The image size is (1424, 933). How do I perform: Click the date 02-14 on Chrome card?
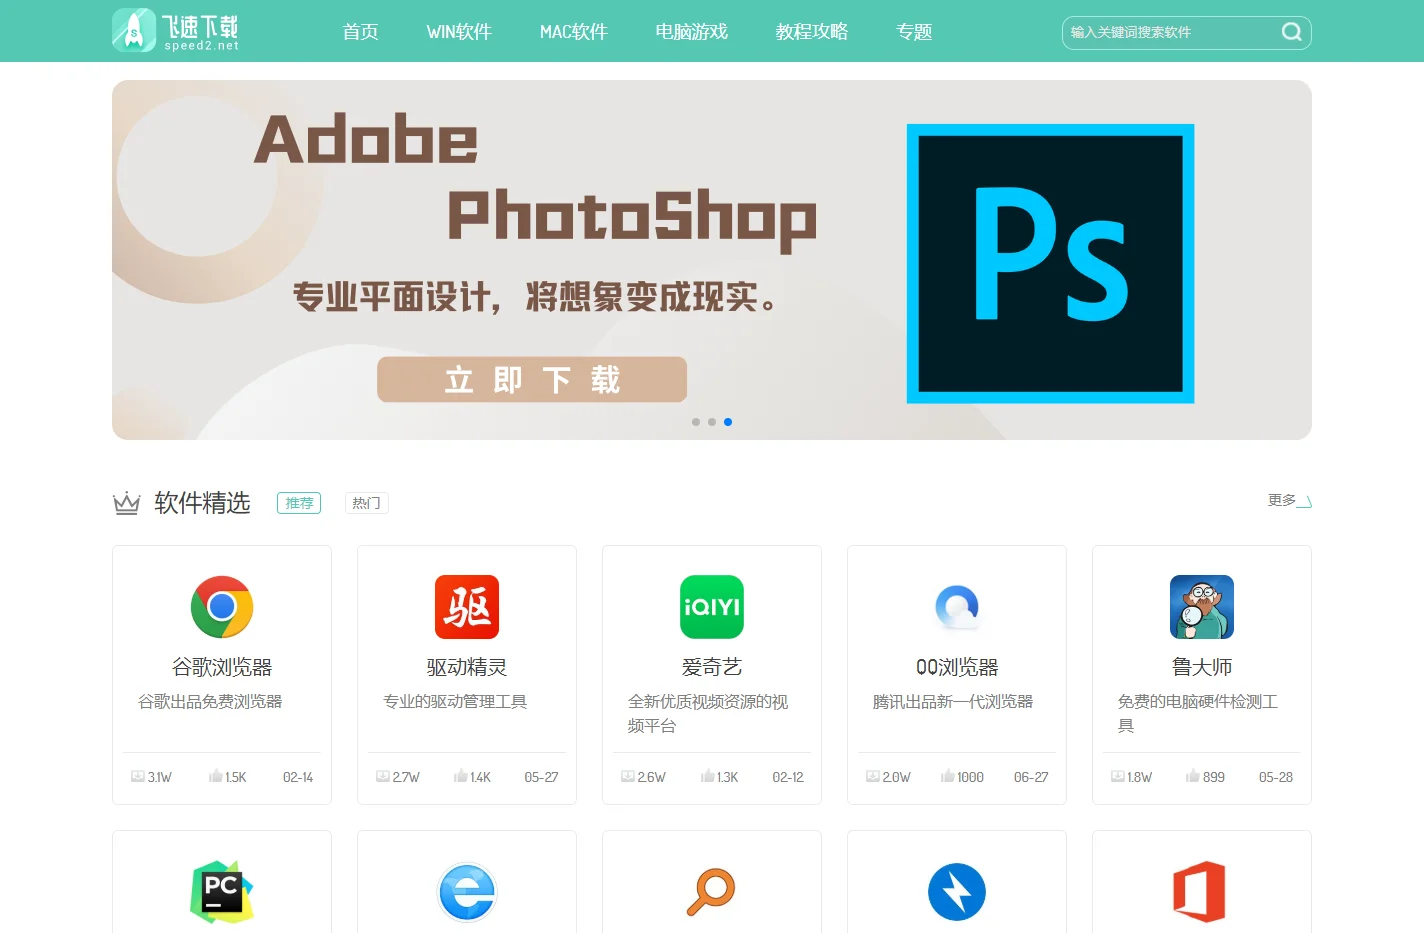[x=298, y=777]
